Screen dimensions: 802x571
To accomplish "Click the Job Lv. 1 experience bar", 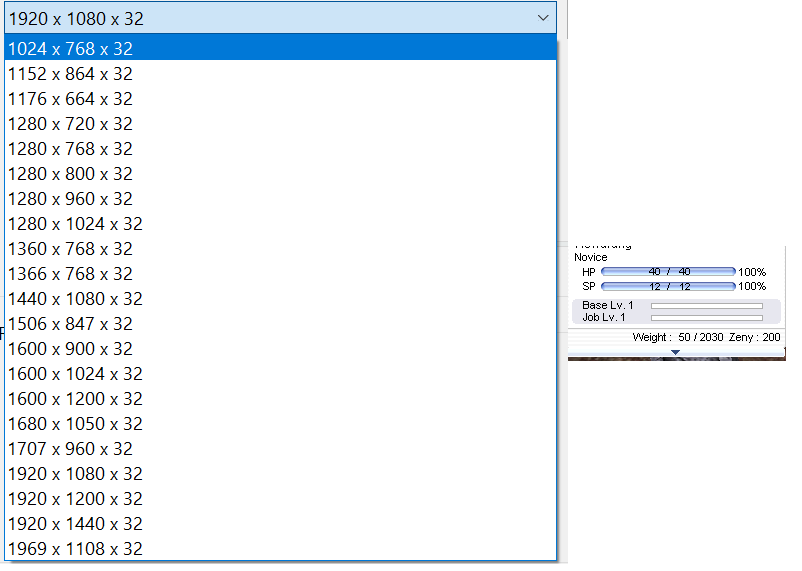I will pos(707,318).
